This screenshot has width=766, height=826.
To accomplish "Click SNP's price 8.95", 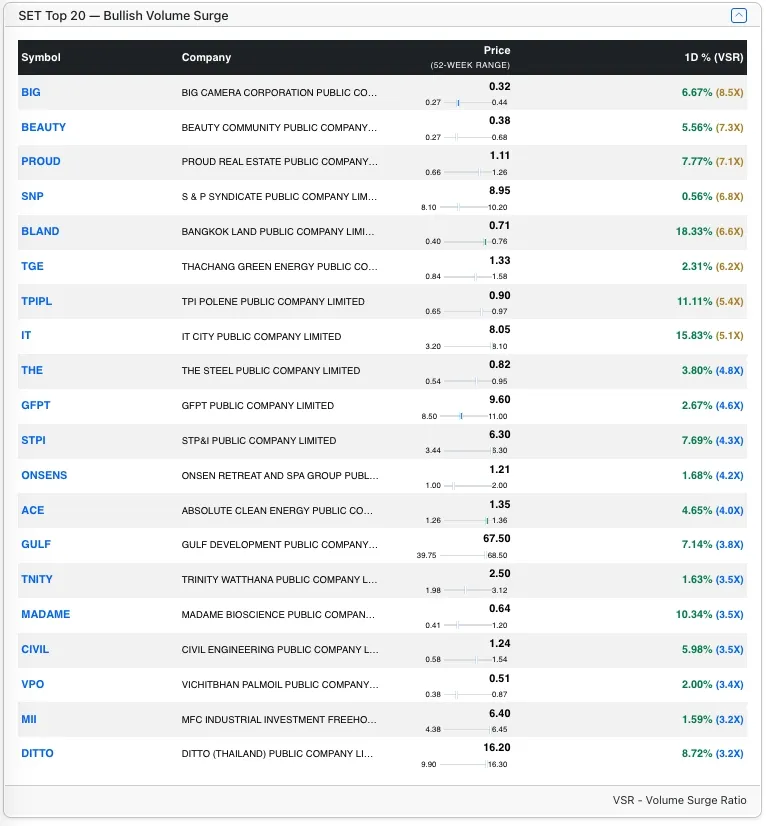I will click(x=499, y=190).
